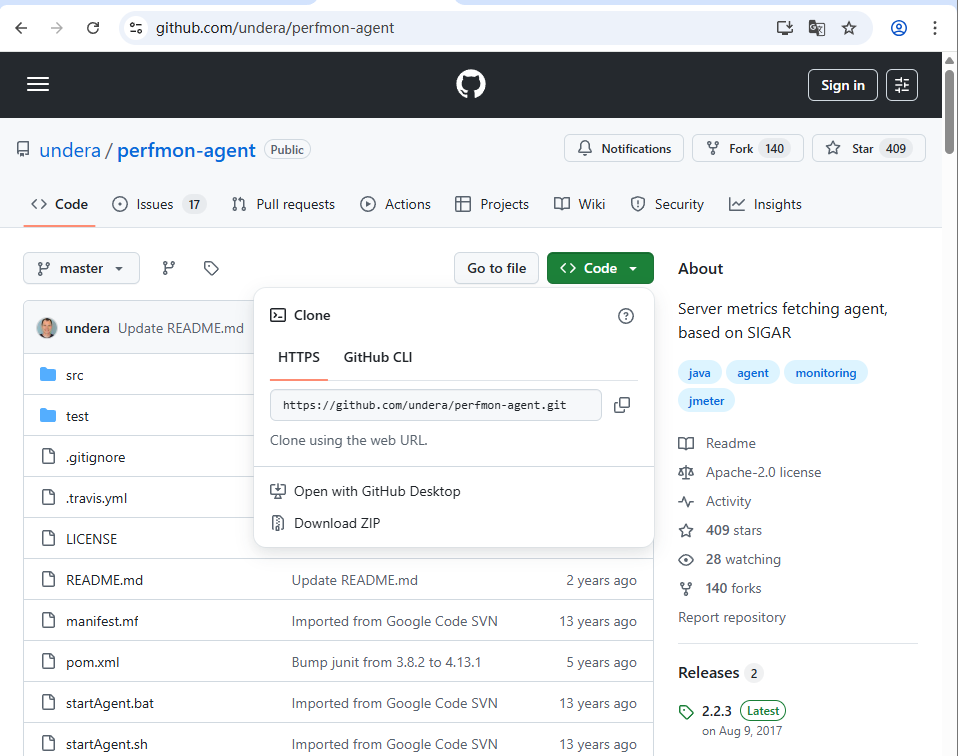Click file icon beside LICENSE
958x756 pixels.
[x=48, y=538]
